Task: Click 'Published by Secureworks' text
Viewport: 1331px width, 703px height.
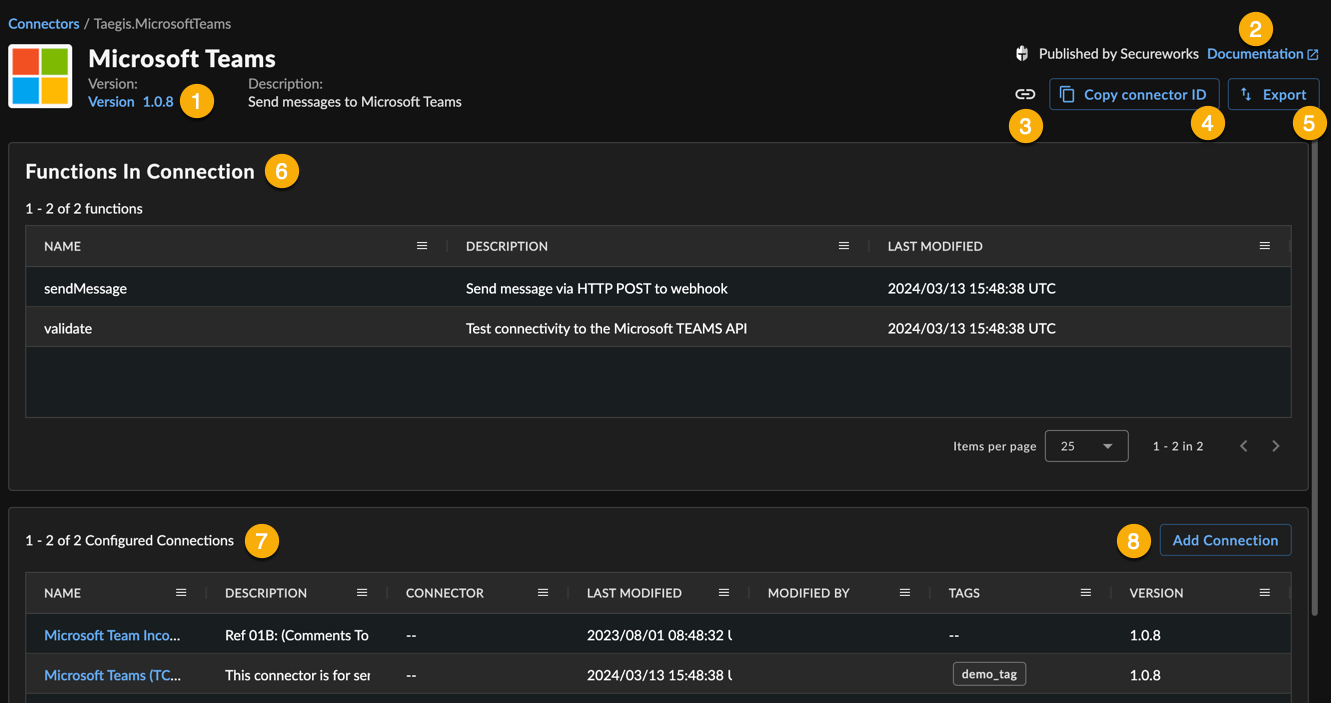Action: click(1119, 54)
